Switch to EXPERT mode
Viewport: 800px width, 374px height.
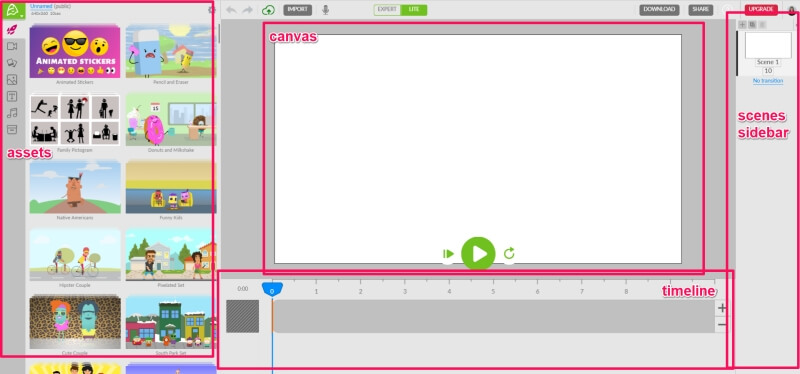pyautogui.click(x=387, y=10)
